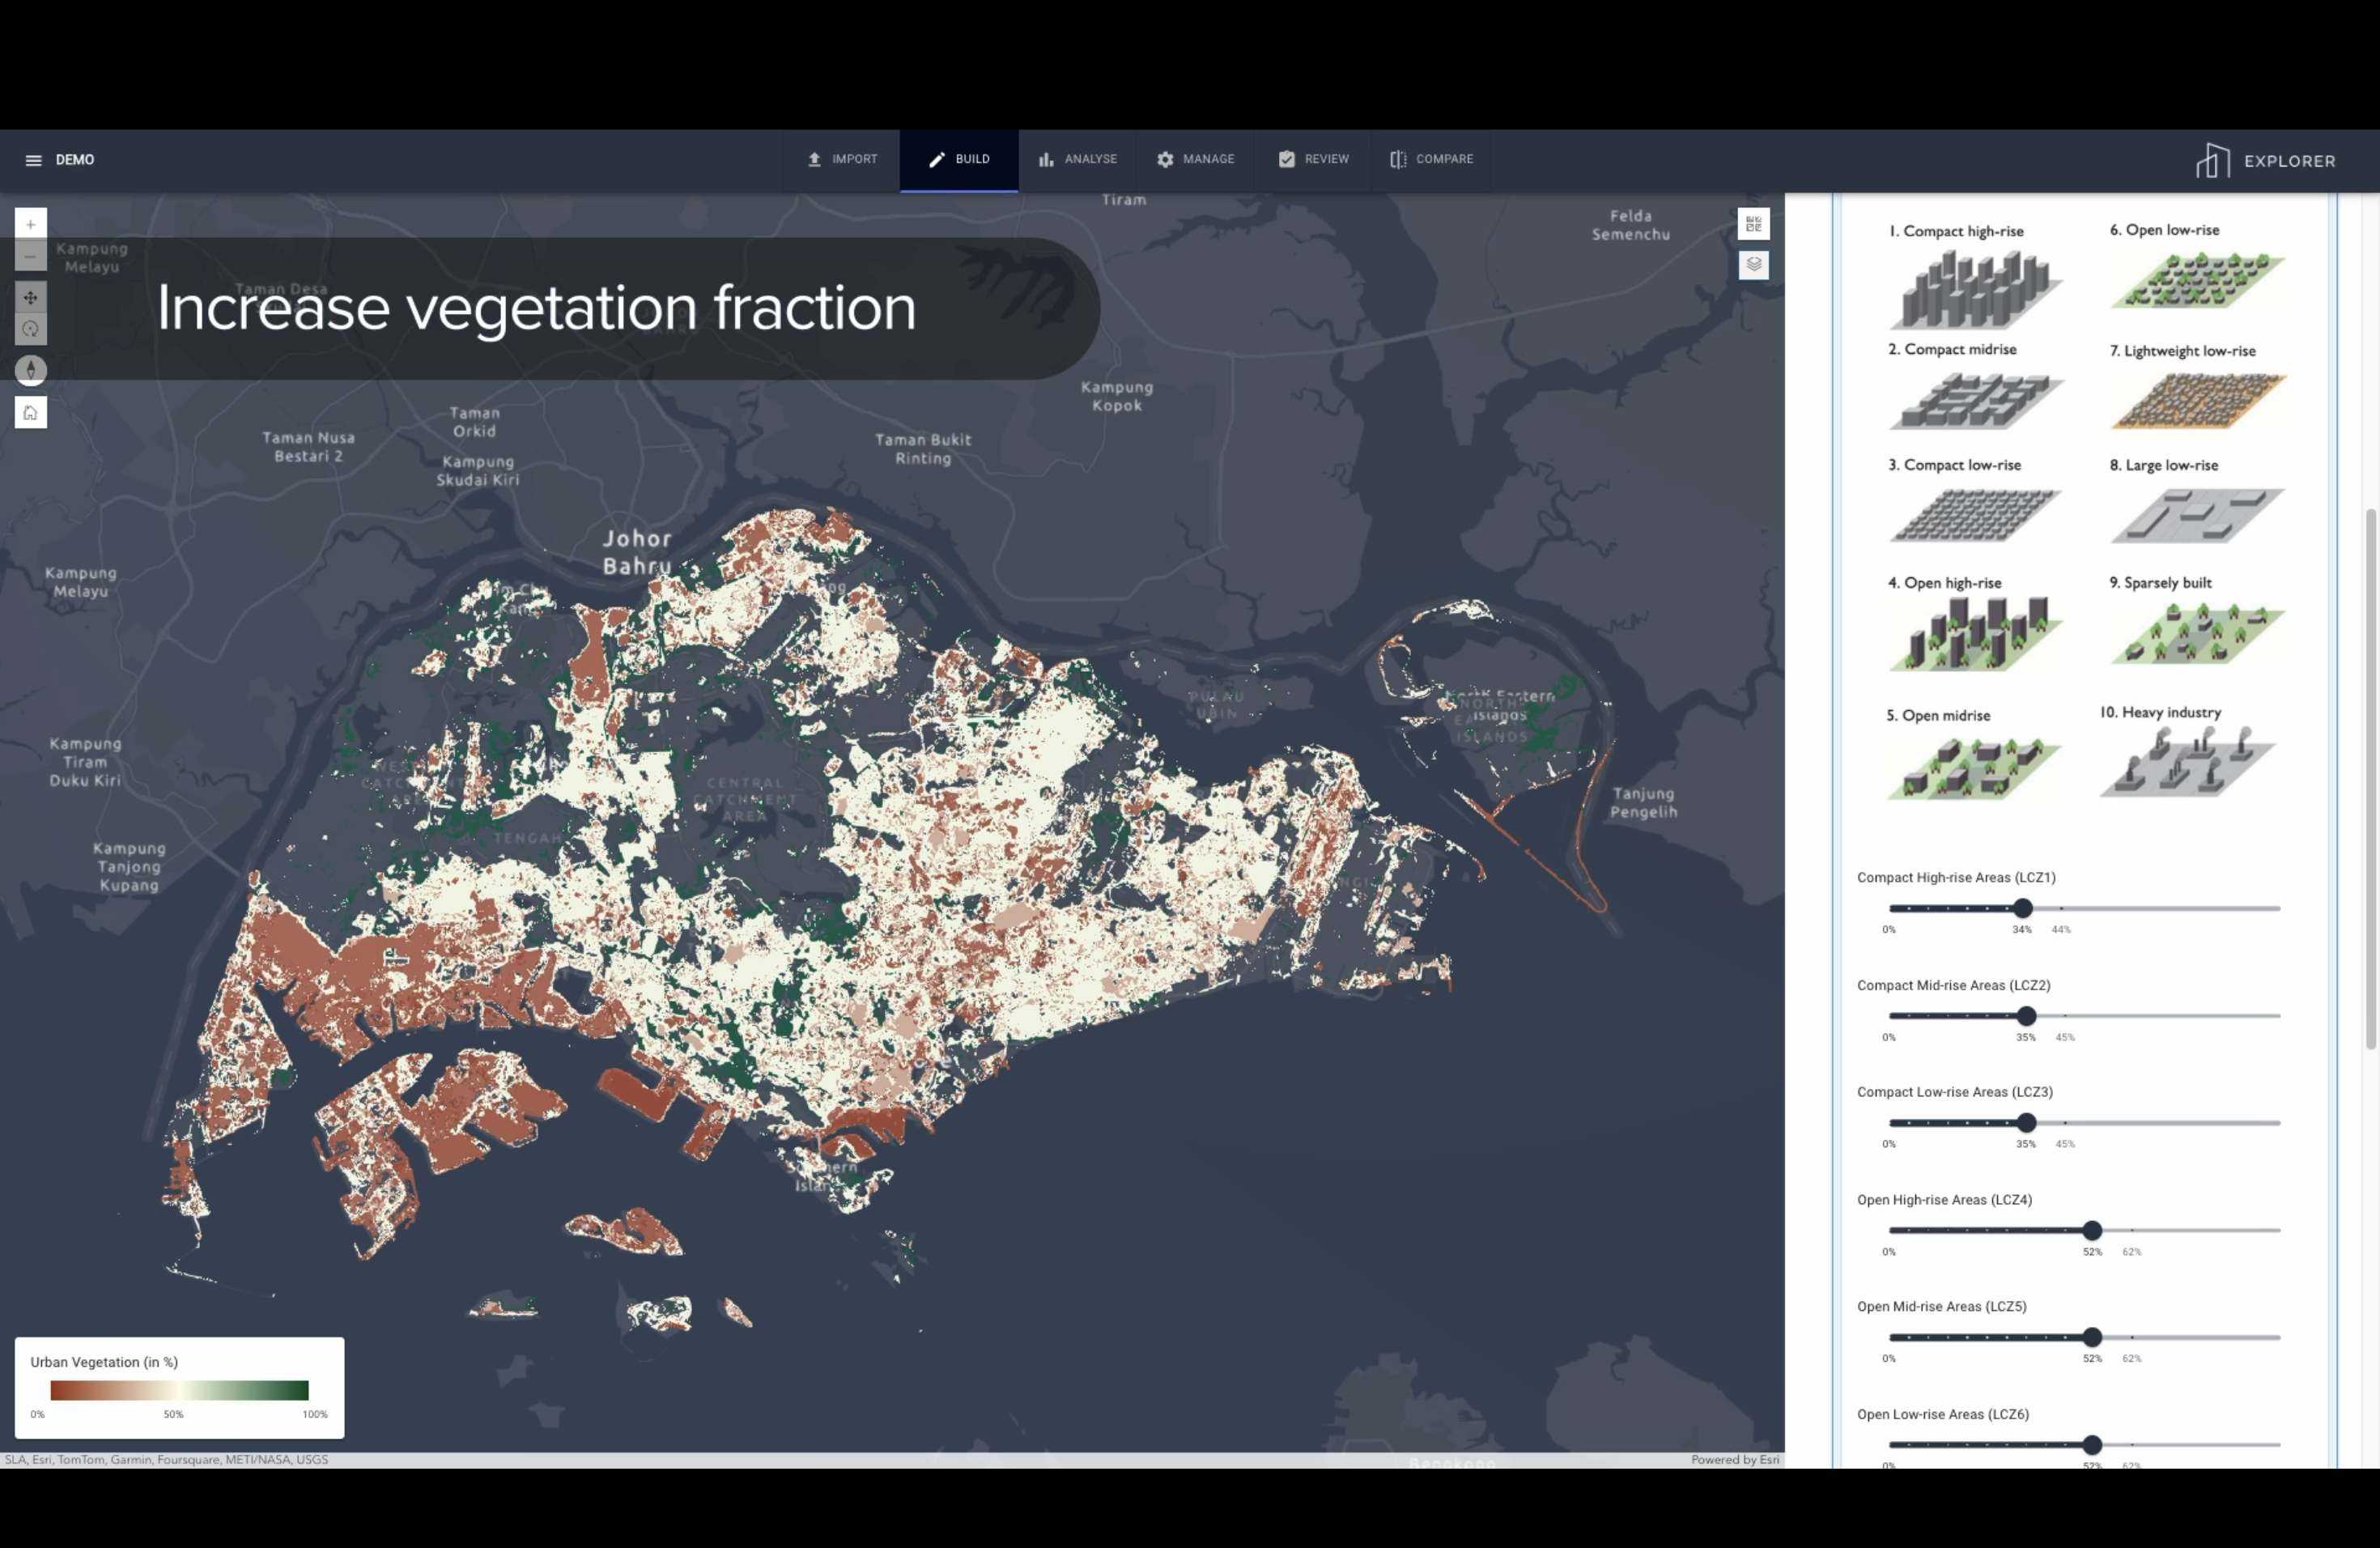Open the hamburger menu beside DEMO

tap(33, 160)
